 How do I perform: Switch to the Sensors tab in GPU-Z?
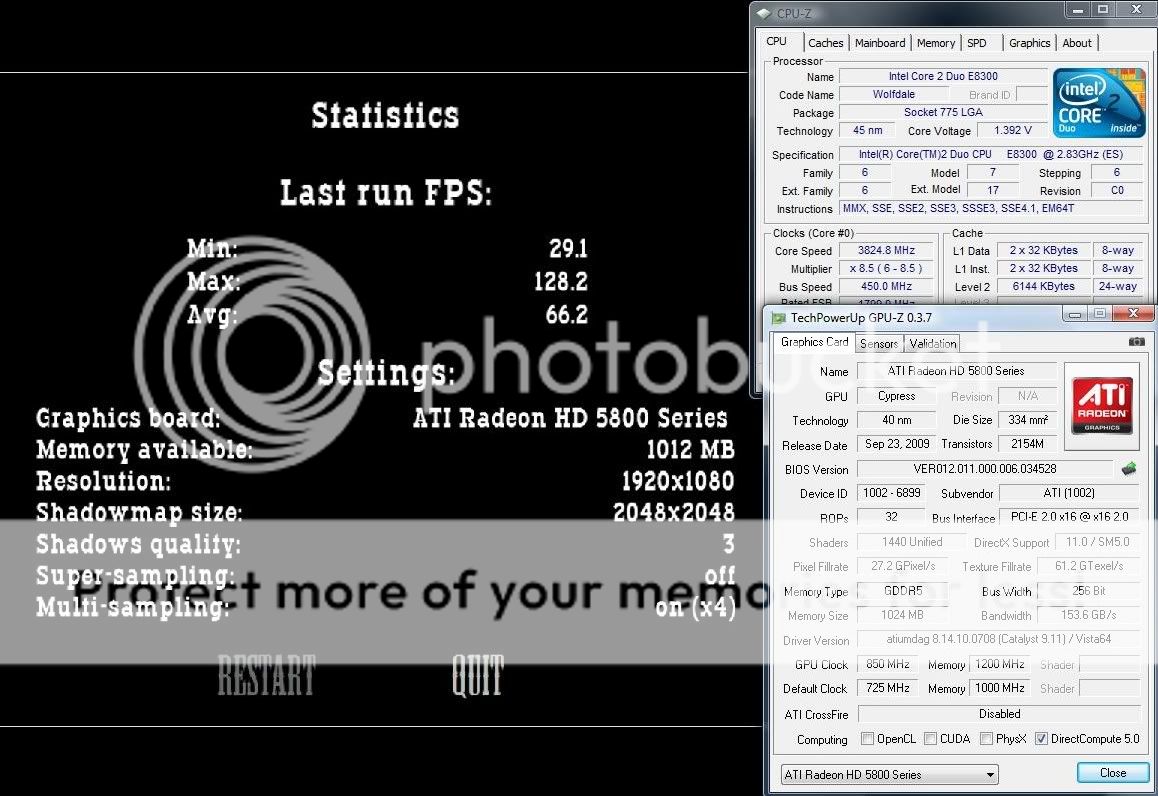pos(878,343)
